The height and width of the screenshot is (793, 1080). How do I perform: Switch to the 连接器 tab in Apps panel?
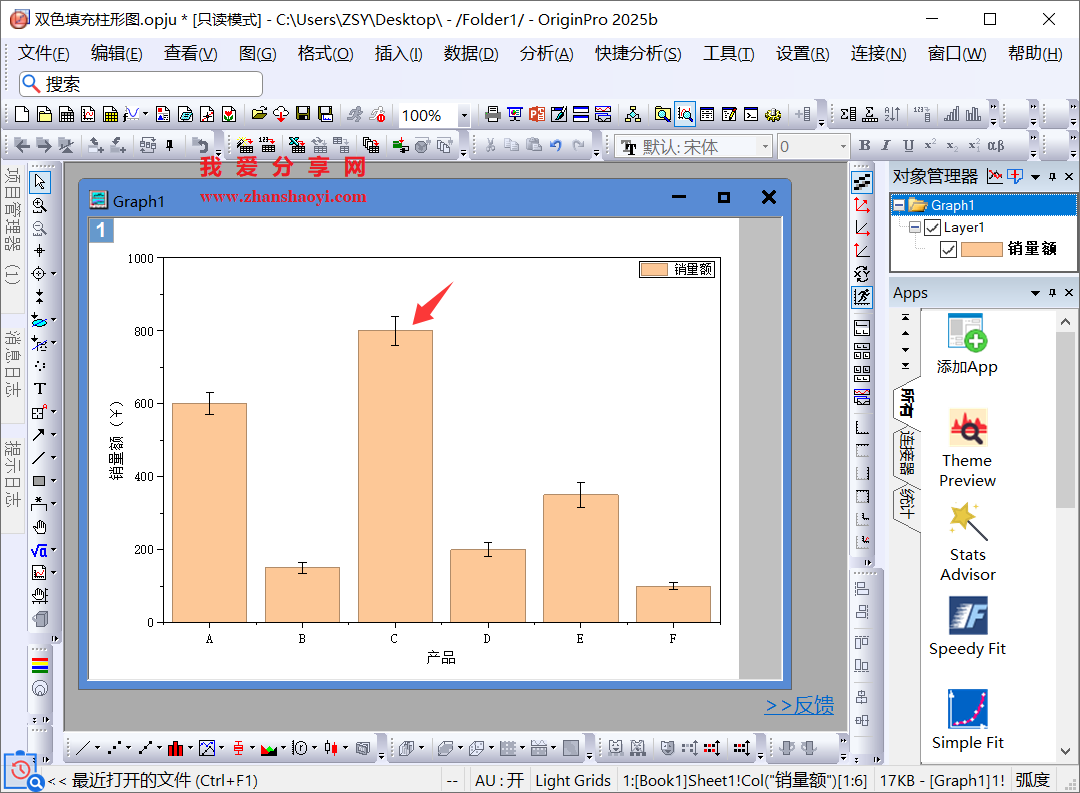point(906,453)
